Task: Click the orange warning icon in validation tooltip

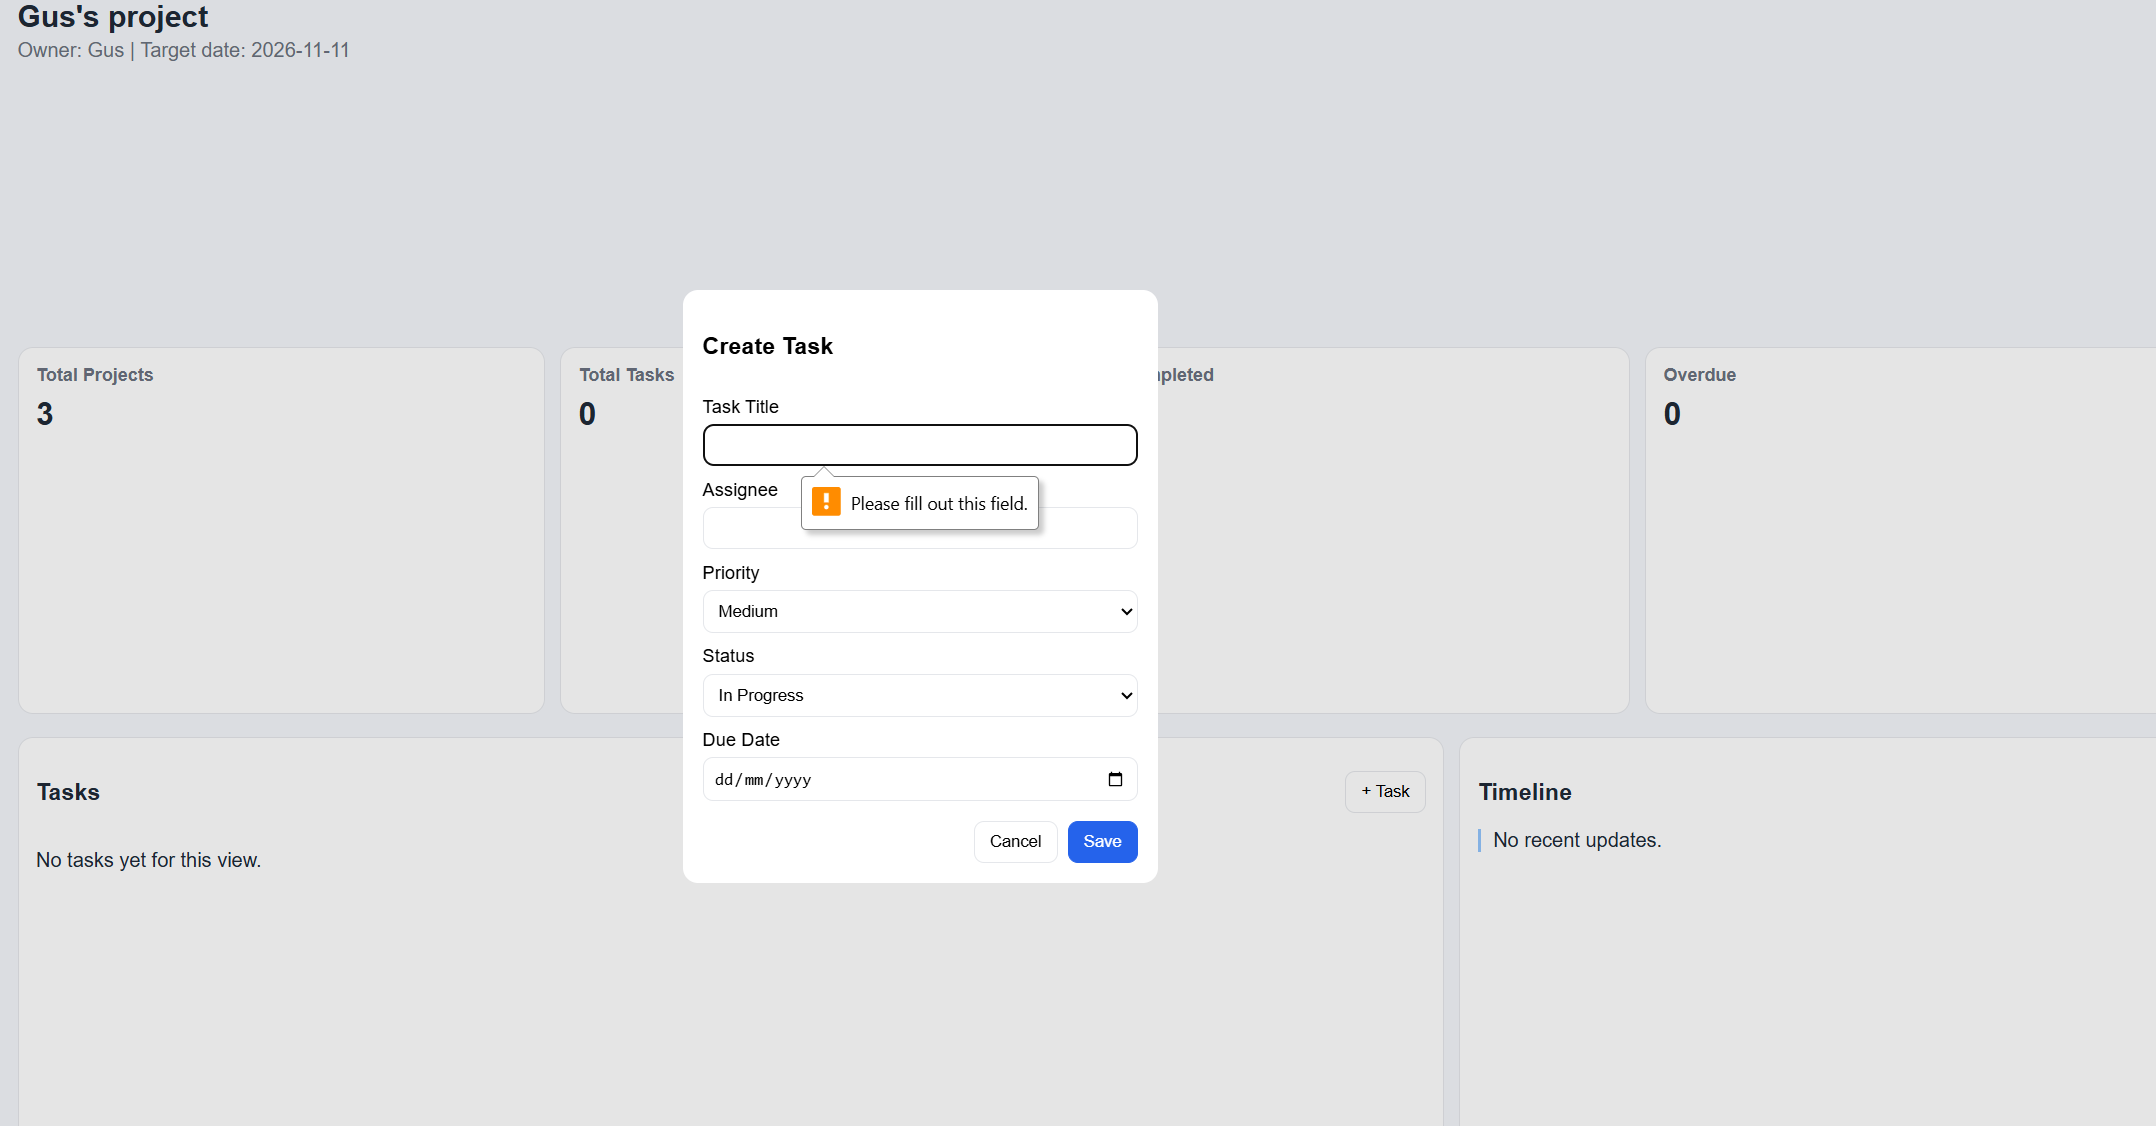Action: click(x=826, y=502)
